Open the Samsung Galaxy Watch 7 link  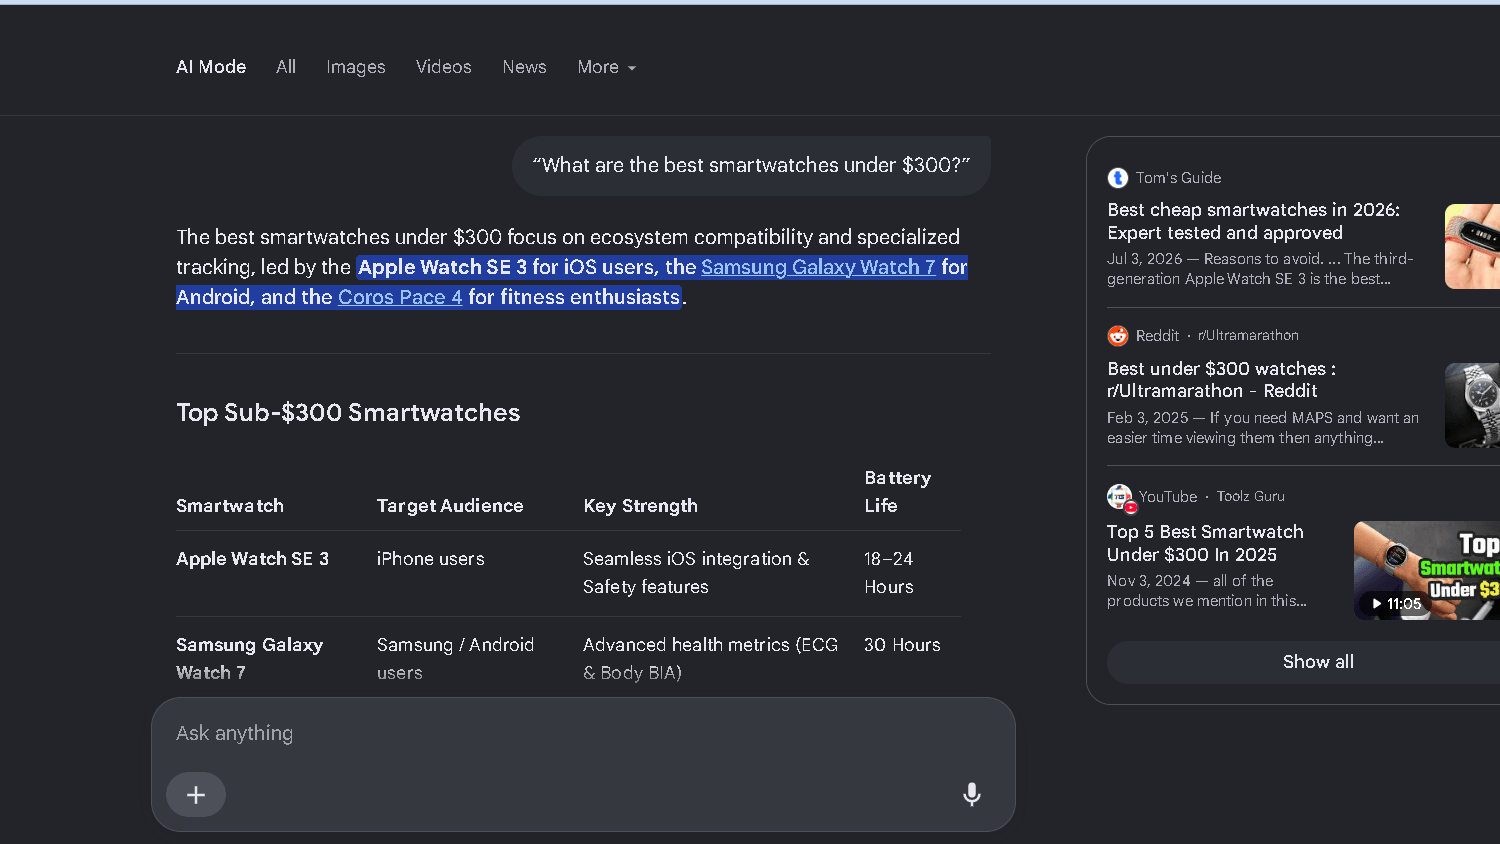coord(818,267)
